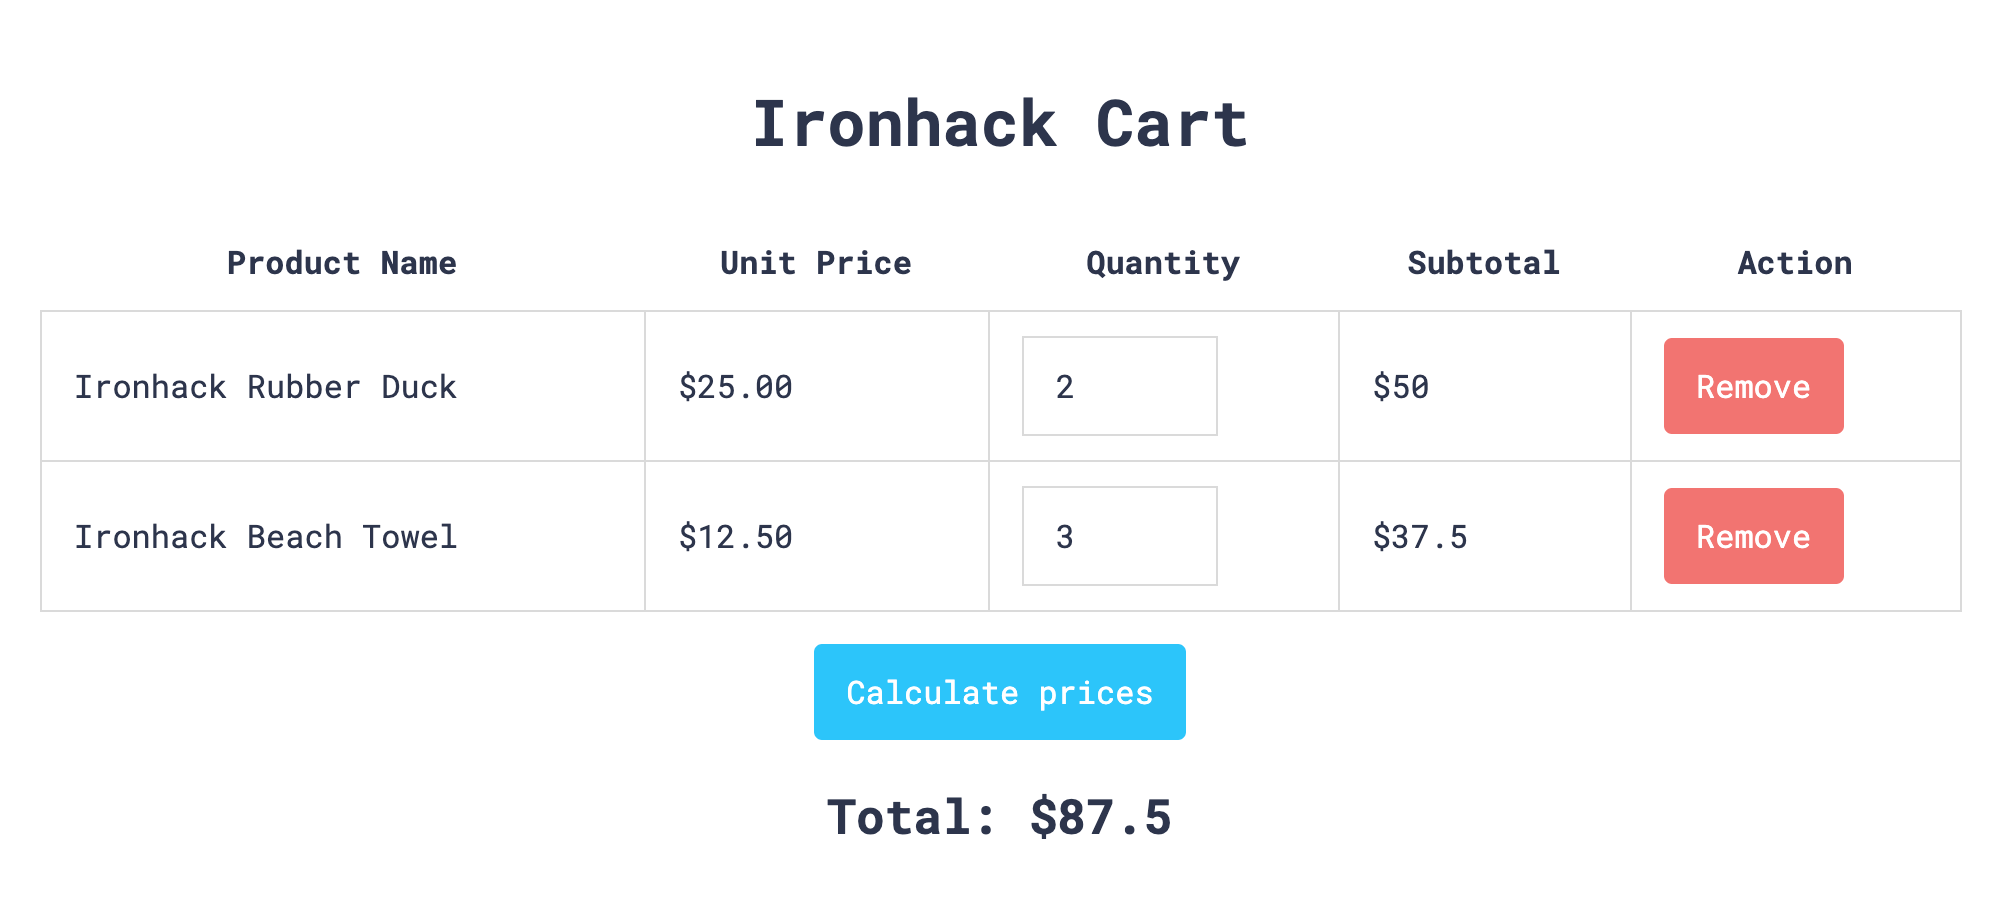2000x904 pixels.
Task: Remove the Ironhack Rubber Duck item
Action: [x=1753, y=386]
